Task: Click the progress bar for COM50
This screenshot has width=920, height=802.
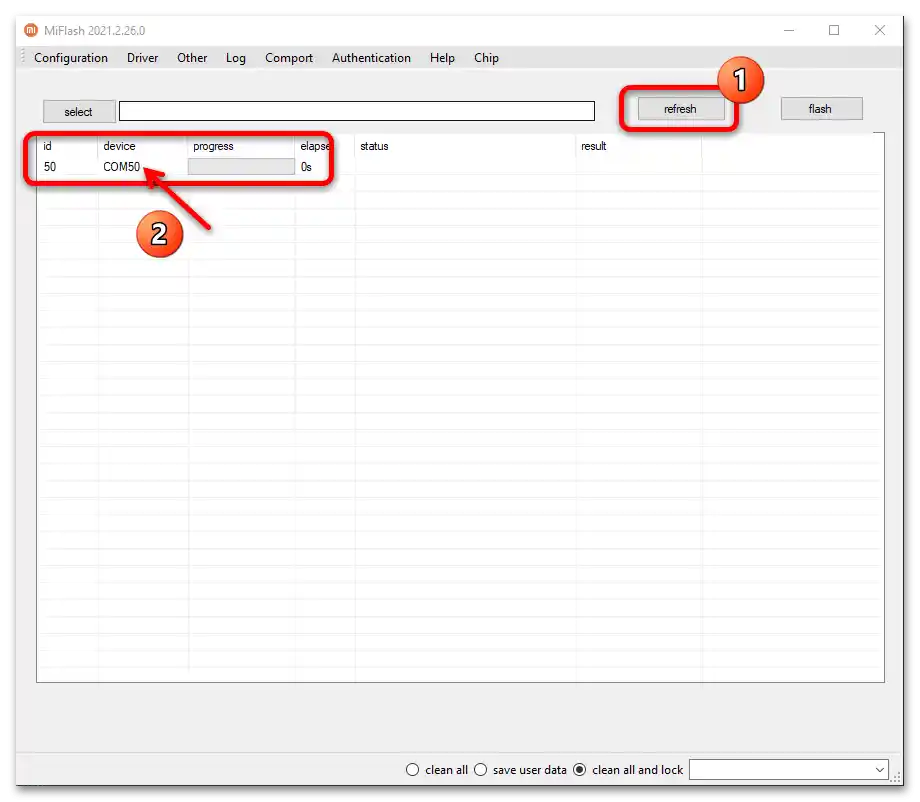Action: (241, 167)
